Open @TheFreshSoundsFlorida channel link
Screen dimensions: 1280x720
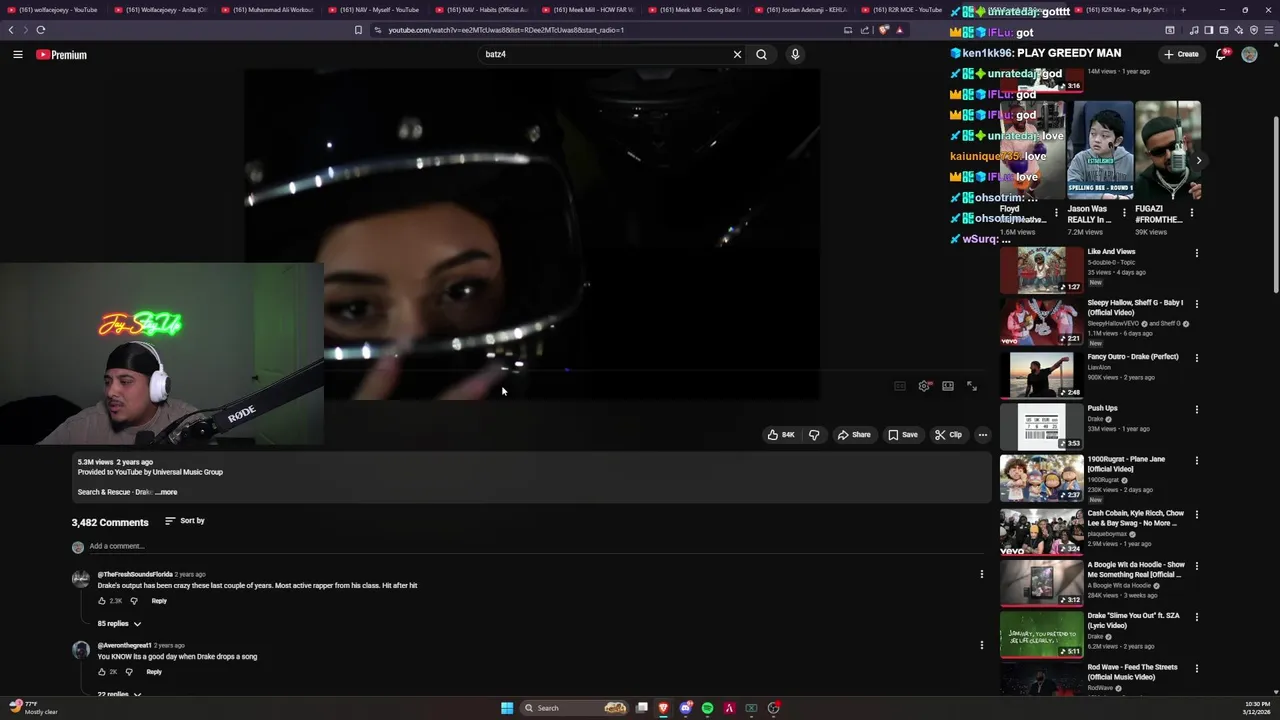[135, 575]
